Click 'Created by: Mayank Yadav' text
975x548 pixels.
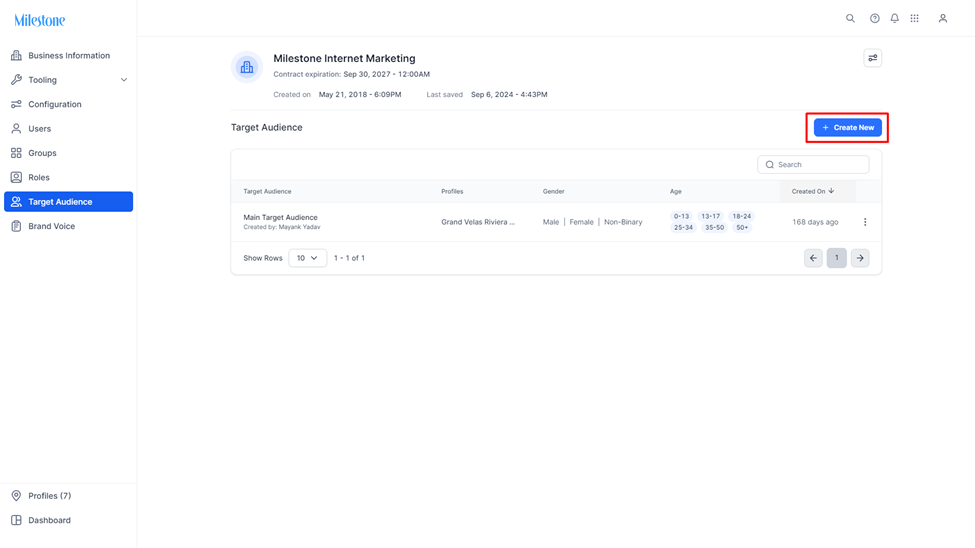pos(282,227)
